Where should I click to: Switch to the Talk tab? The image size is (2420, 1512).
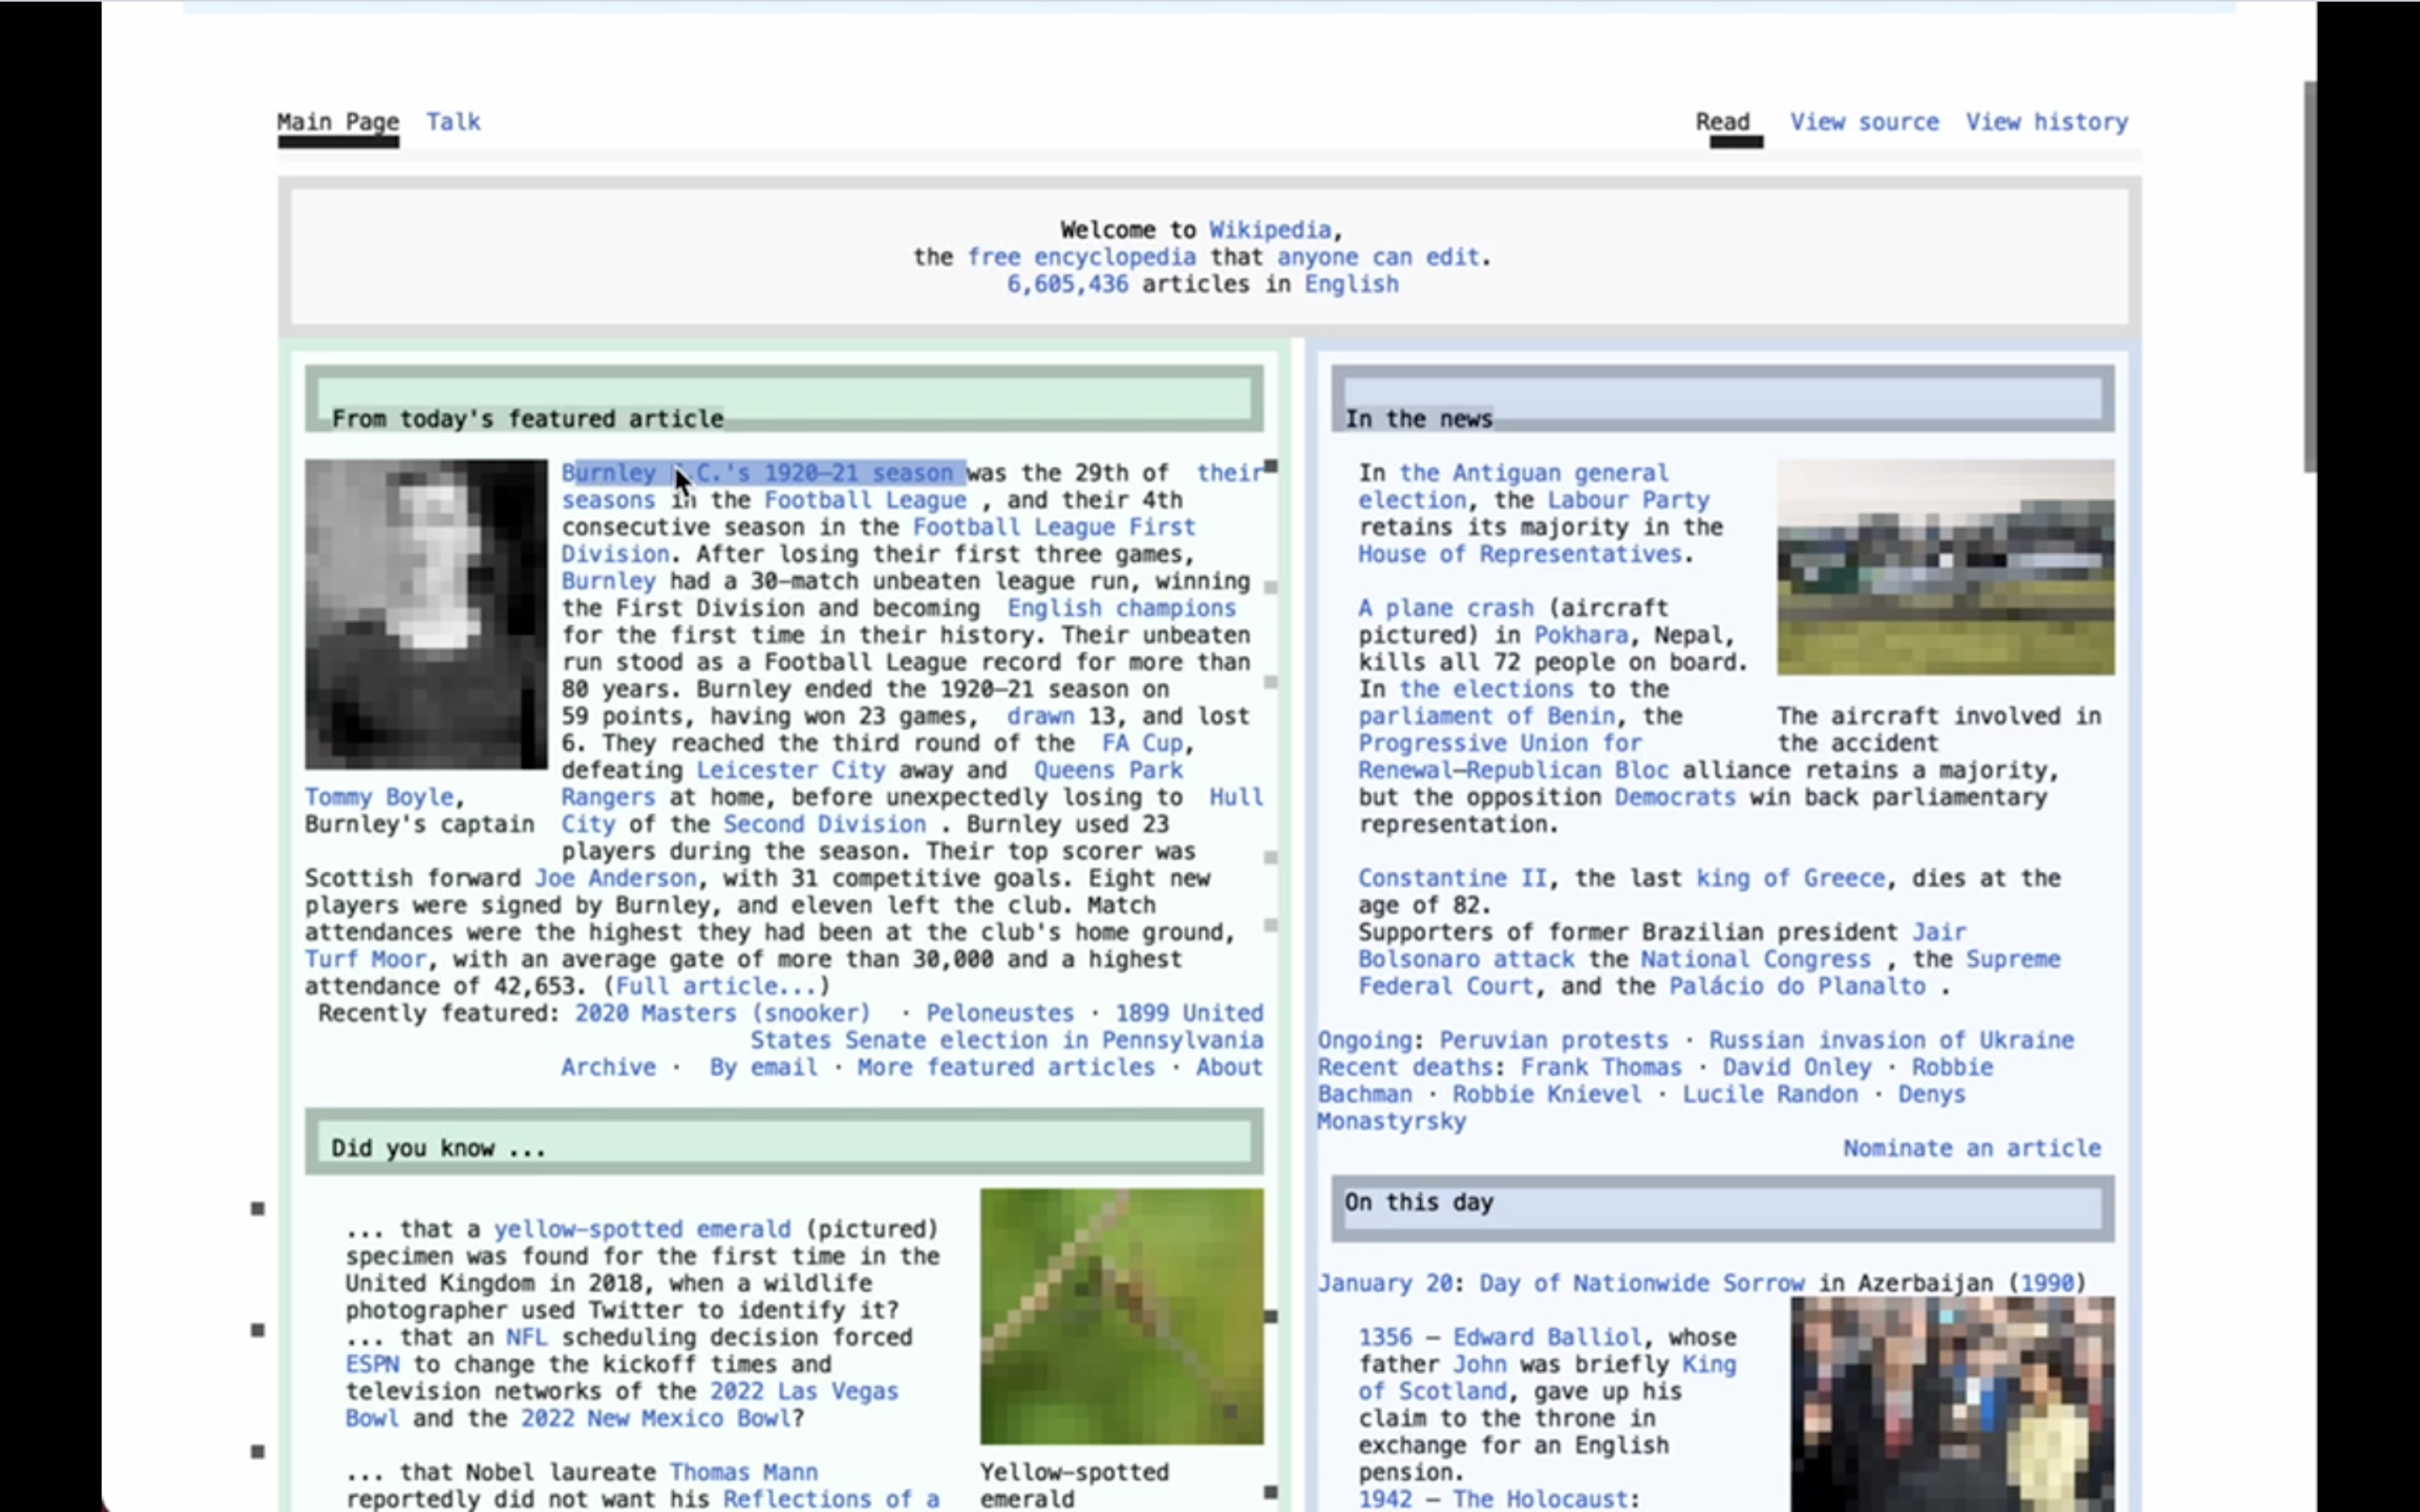coord(453,122)
